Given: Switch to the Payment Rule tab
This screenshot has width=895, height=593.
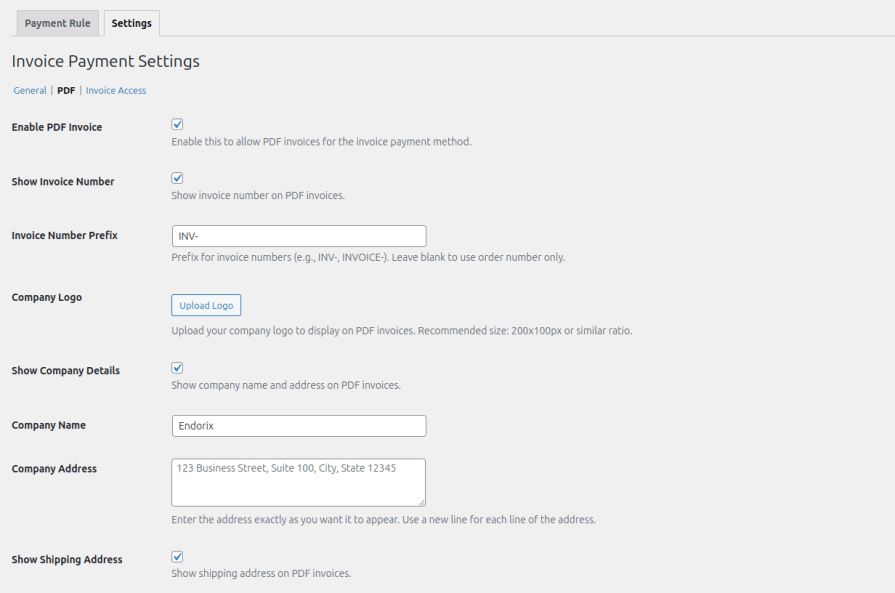Looking at the screenshot, I should pyautogui.click(x=57, y=23).
